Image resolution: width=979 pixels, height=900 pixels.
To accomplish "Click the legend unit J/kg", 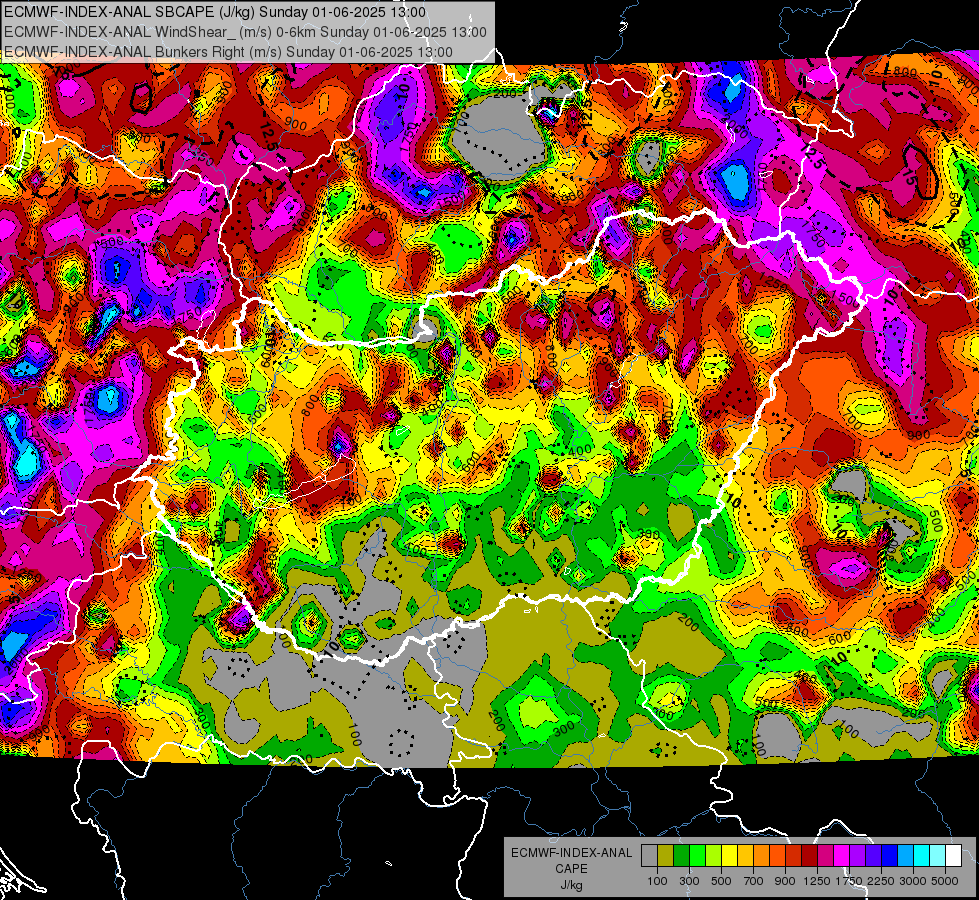I will [571, 885].
